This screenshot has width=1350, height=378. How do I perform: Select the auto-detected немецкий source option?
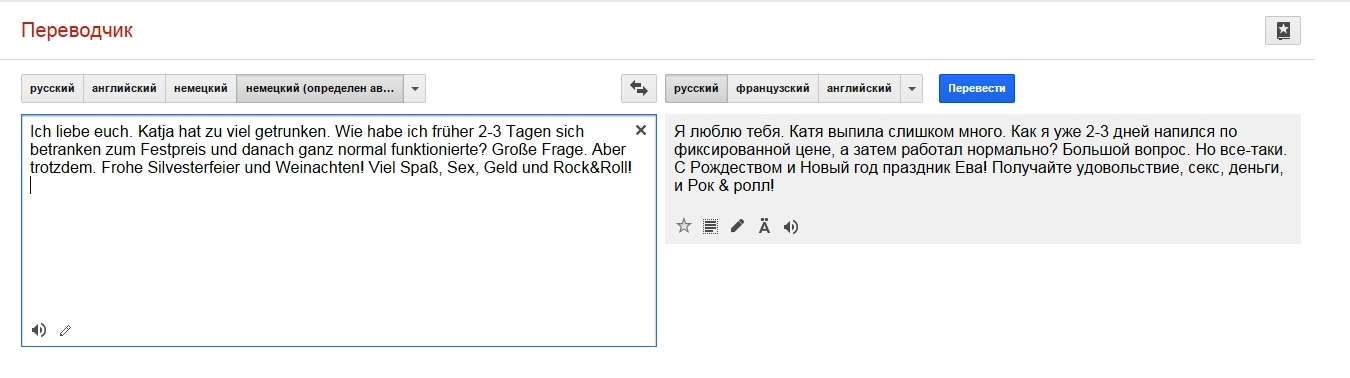[x=320, y=88]
